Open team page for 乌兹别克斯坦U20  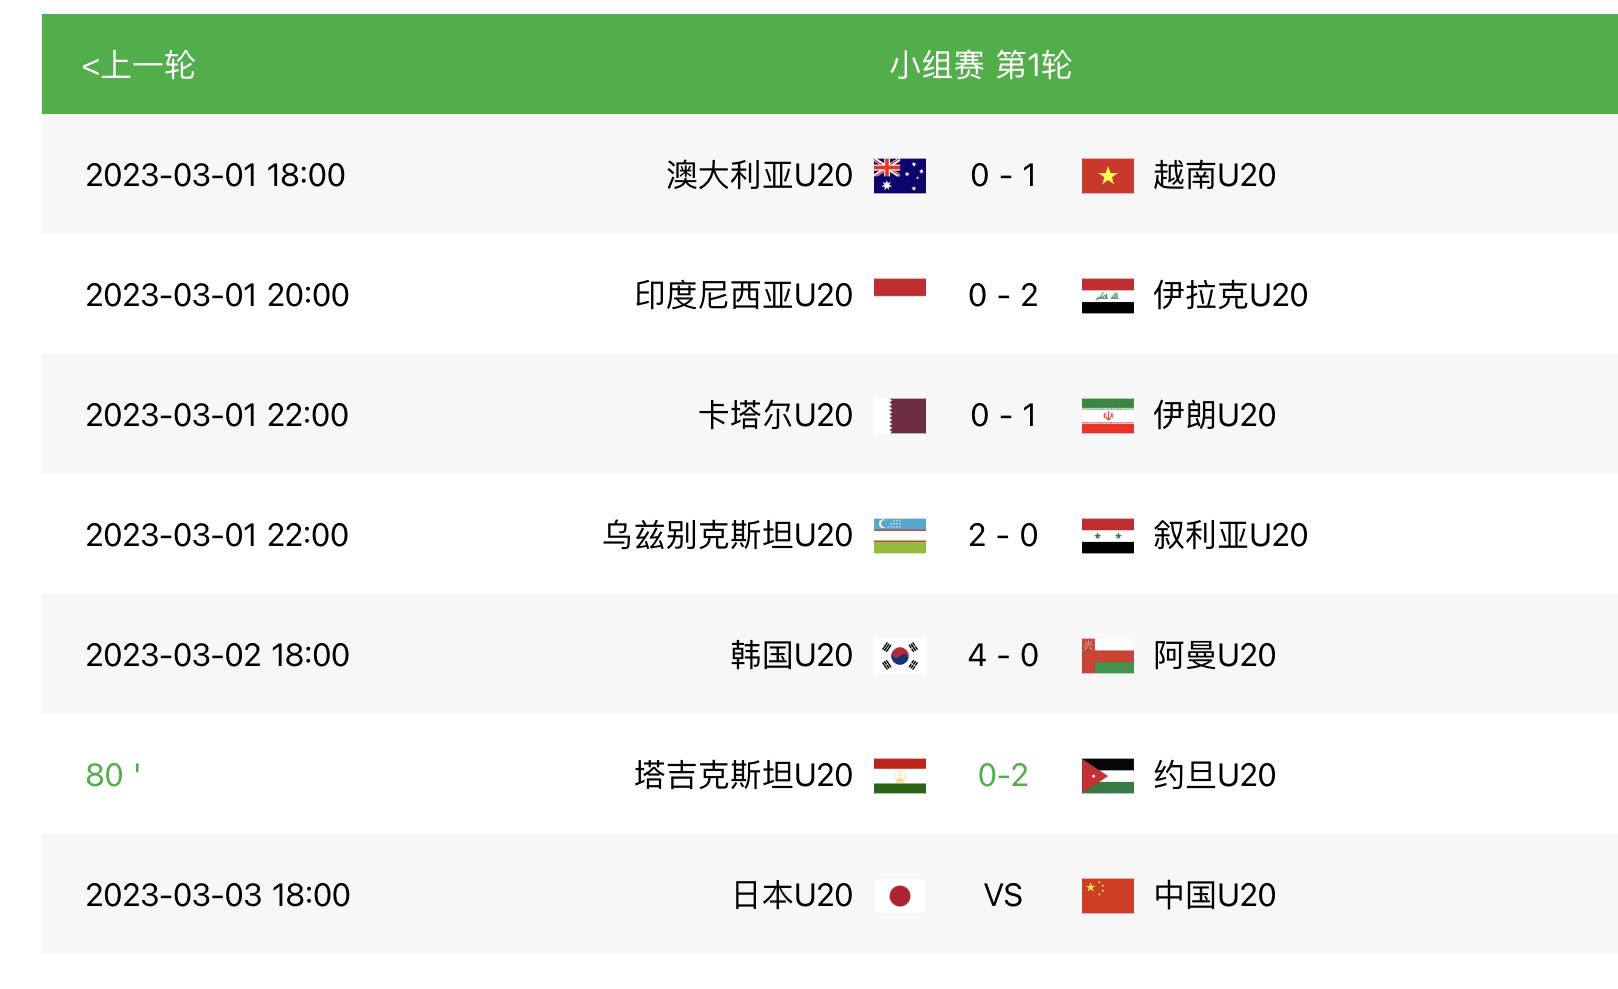(727, 536)
